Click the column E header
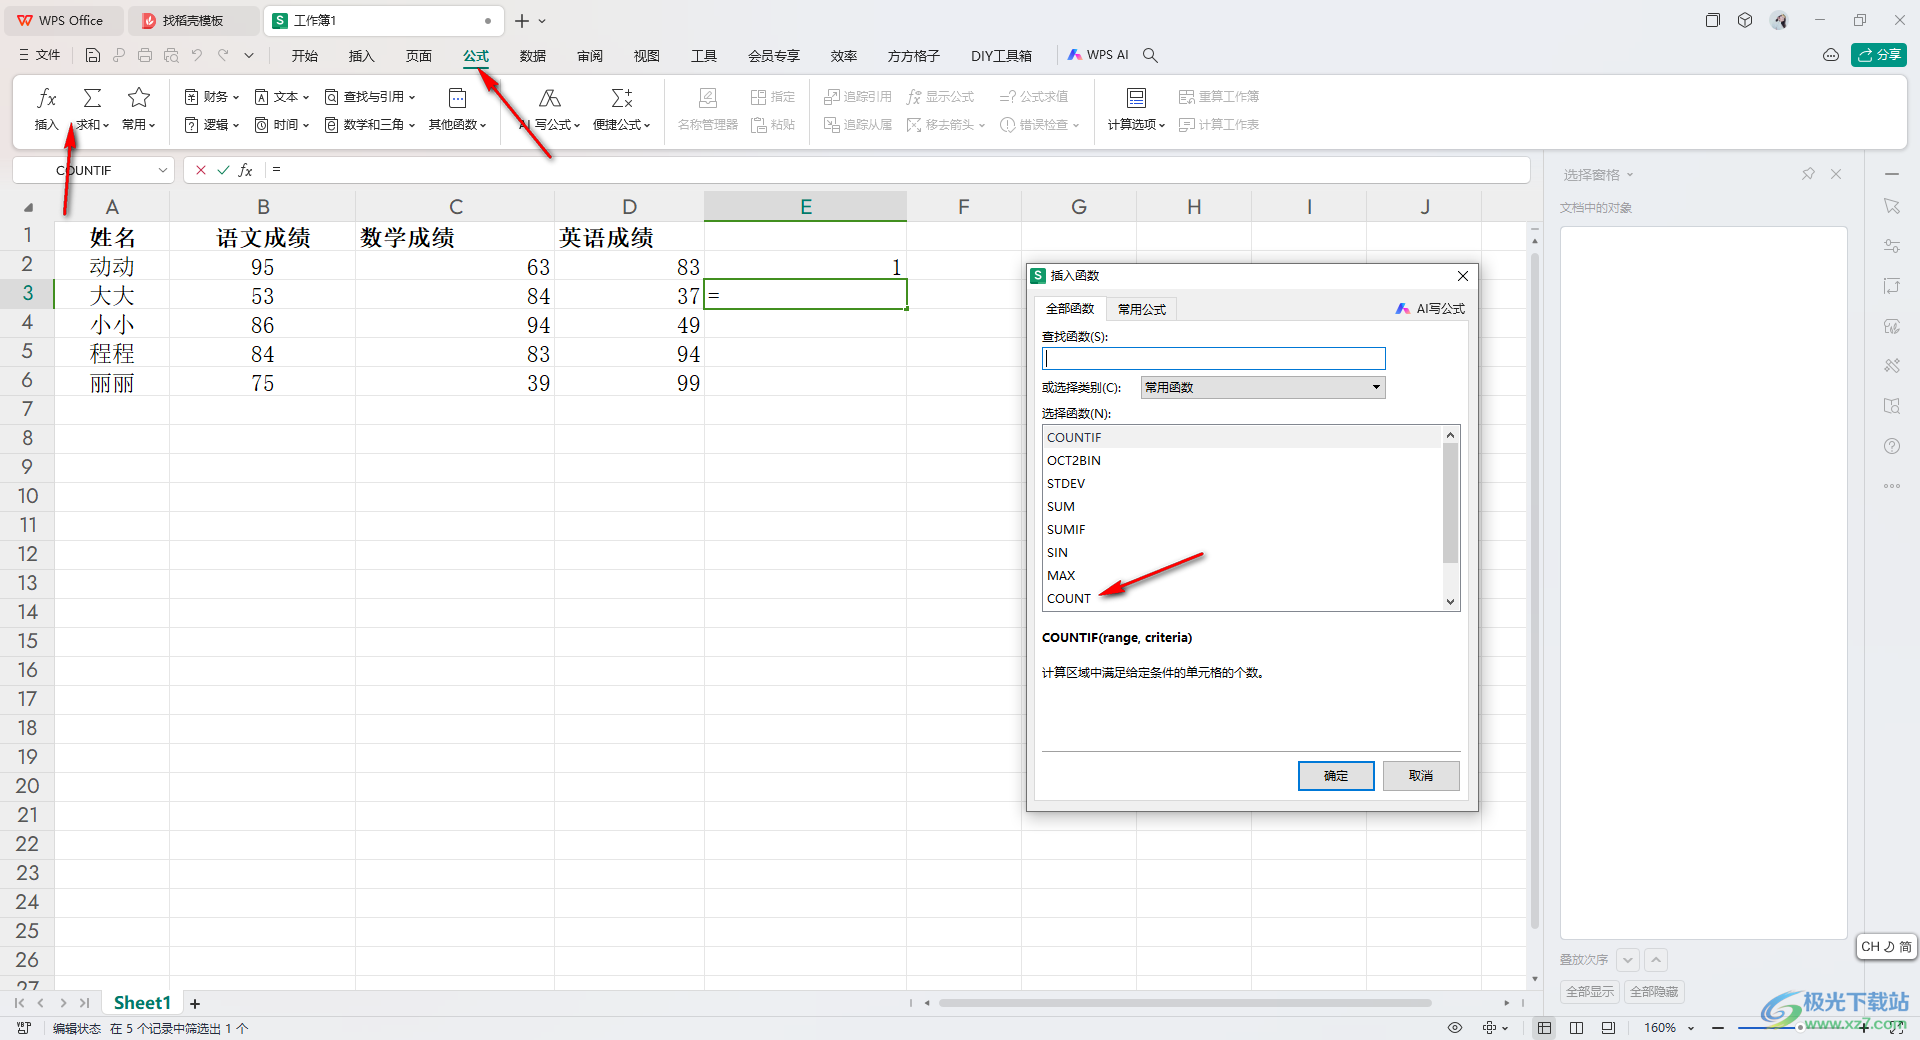The height and width of the screenshot is (1040, 1920). (x=806, y=207)
